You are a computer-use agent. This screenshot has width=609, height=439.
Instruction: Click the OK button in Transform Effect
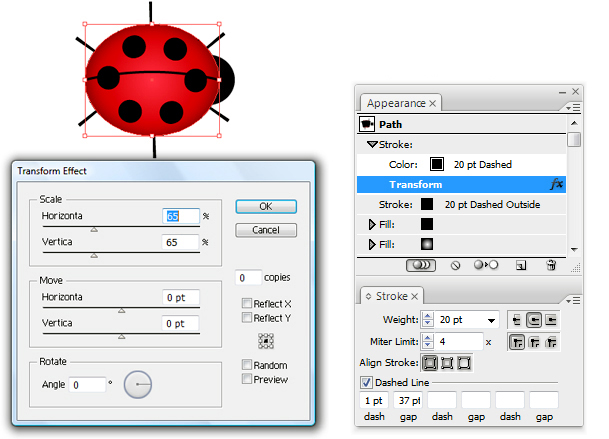266,206
